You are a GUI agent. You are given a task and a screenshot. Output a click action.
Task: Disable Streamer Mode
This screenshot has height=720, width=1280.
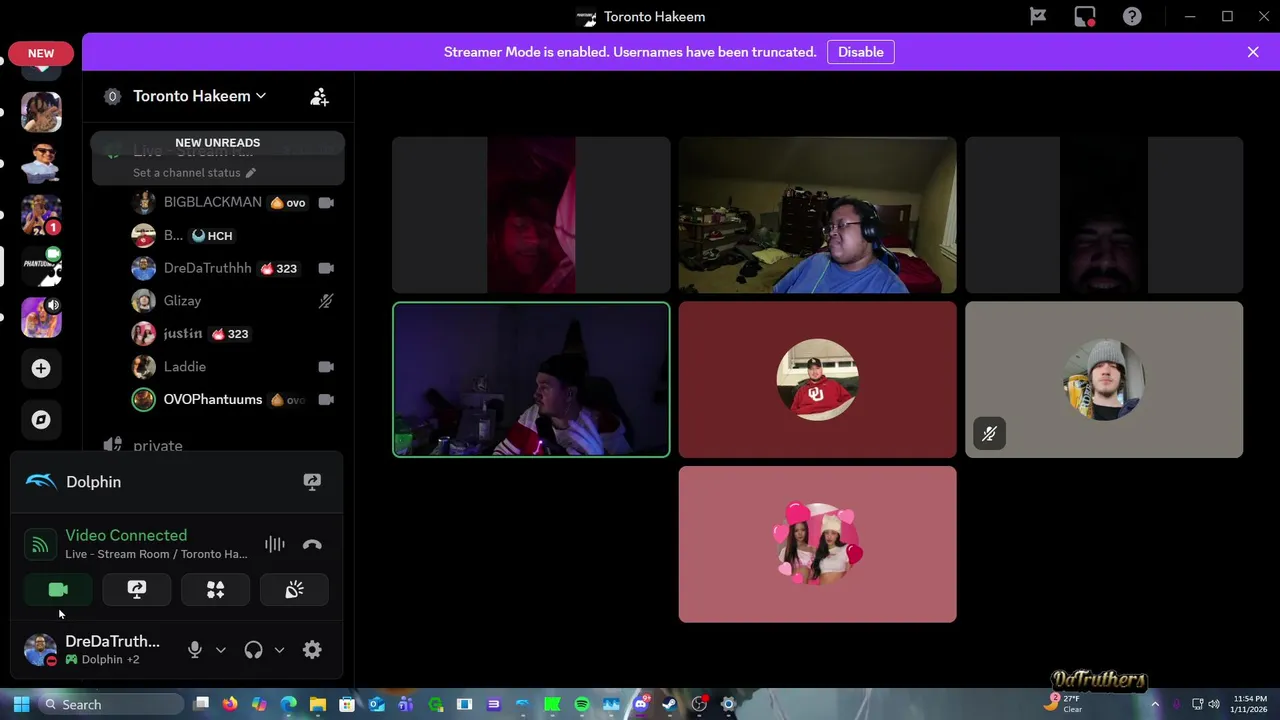pos(861,52)
